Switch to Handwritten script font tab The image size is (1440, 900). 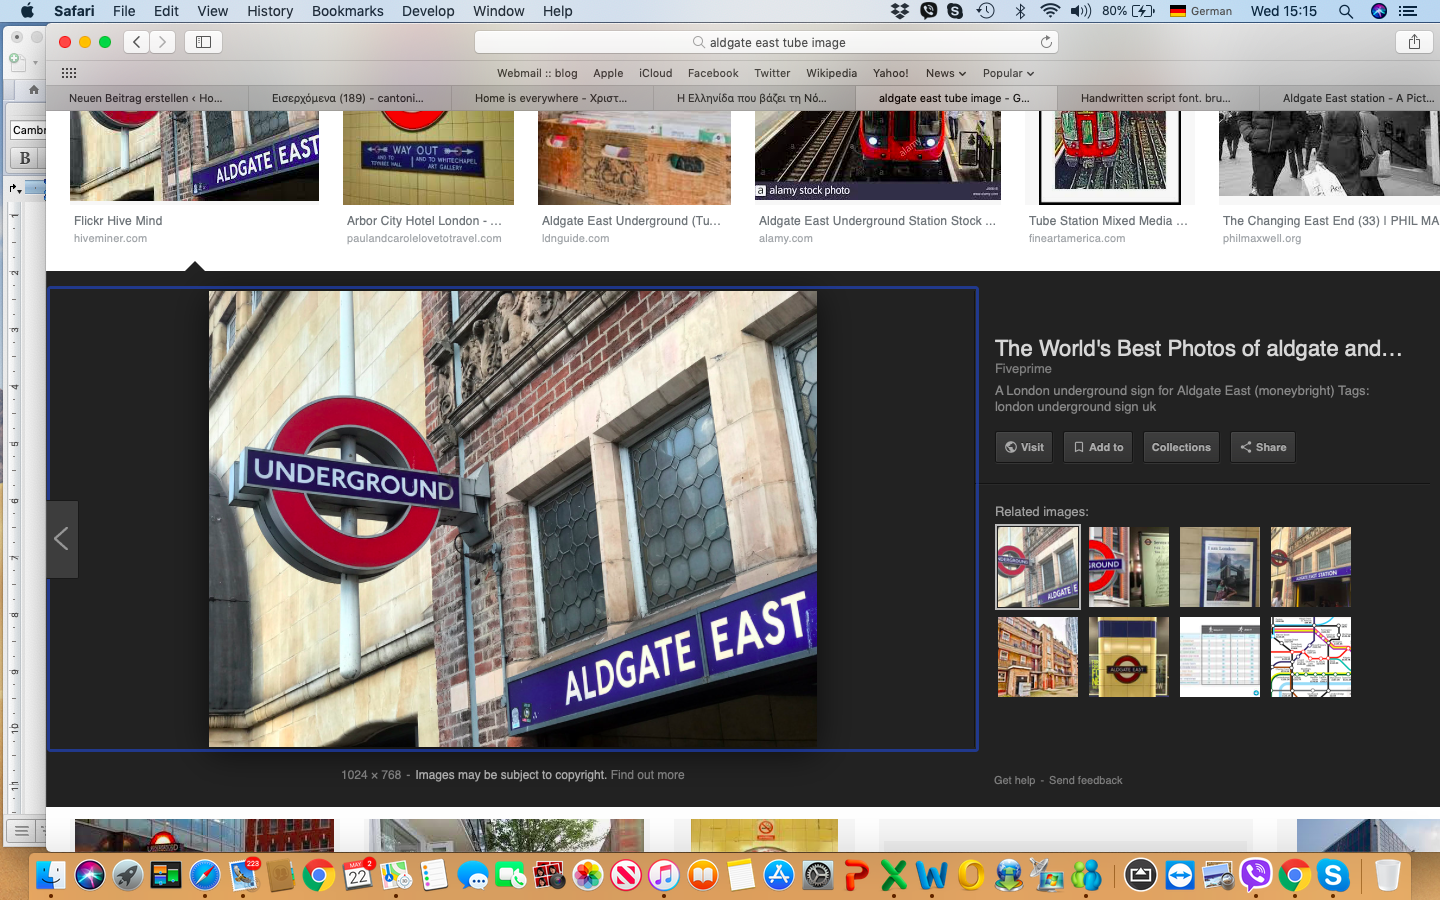pyautogui.click(x=1156, y=98)
